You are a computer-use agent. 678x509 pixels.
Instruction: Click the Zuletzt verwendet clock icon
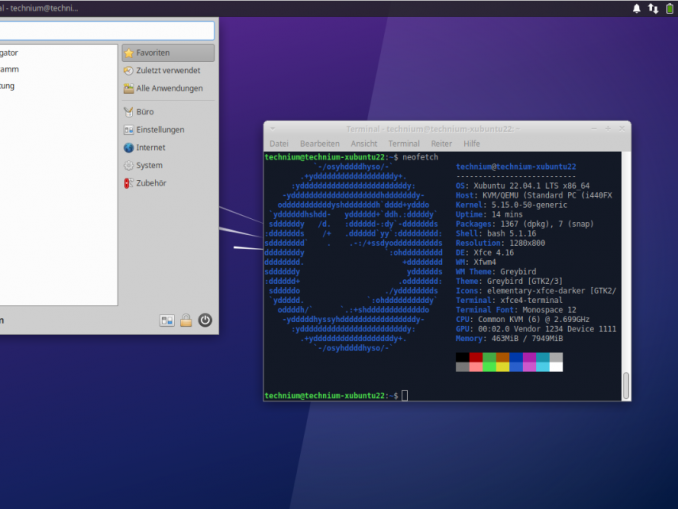pyautogui.click(x=128, y=70)
